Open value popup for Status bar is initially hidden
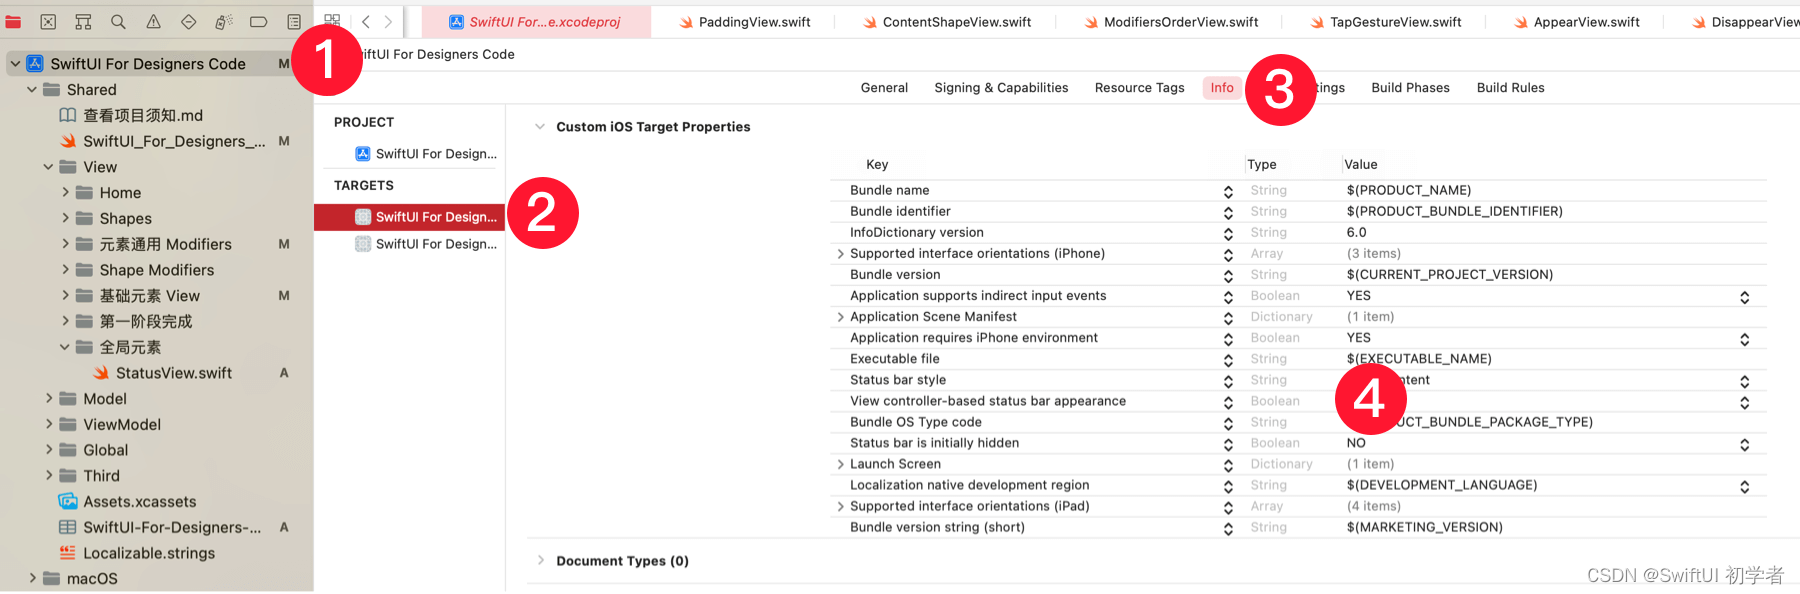This screenshot has width=1800, height=594. click(1744, 444)
